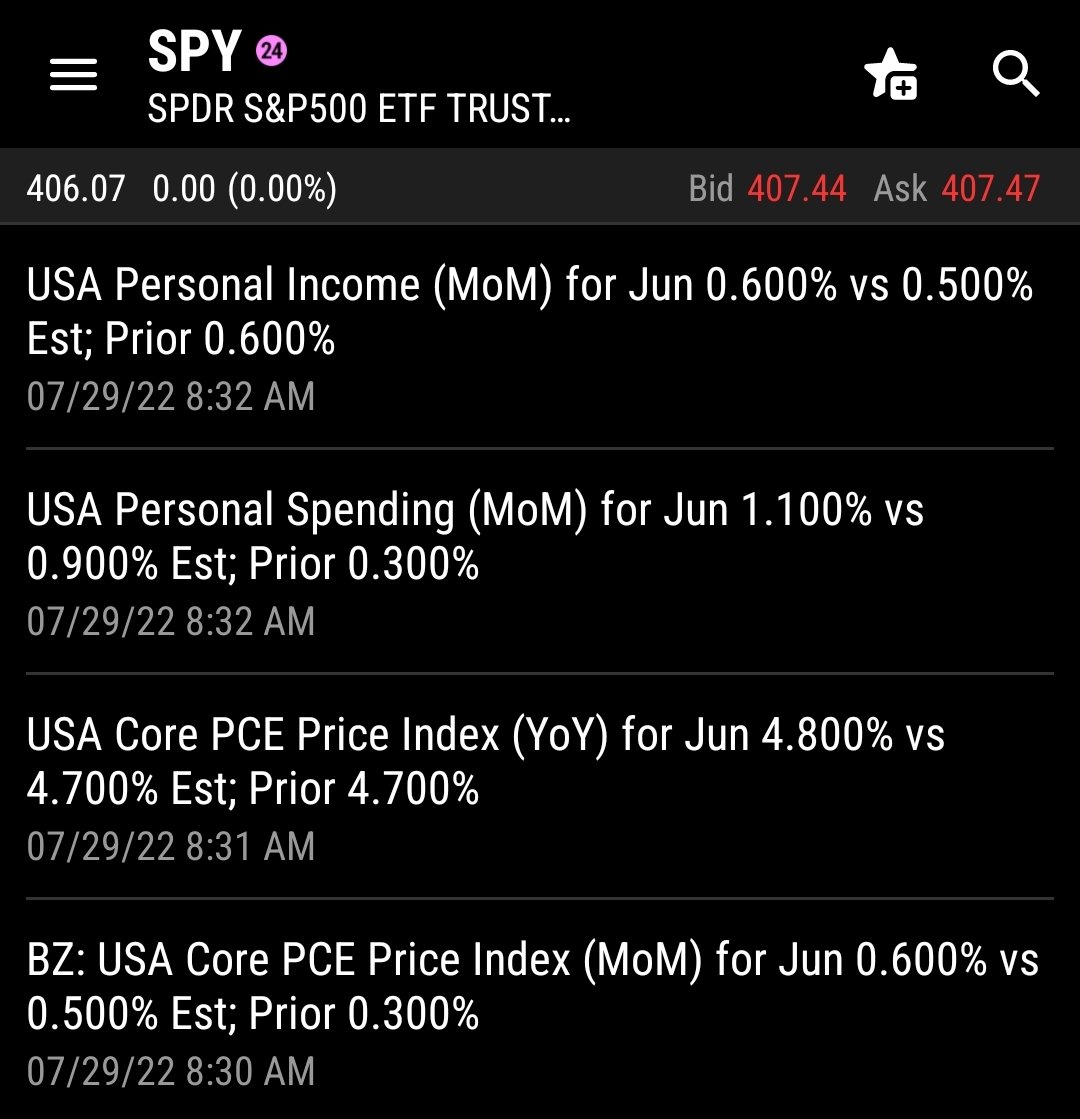This screenshot has height=1119, width=1080.
Task: Tap the SPDR S&P500 ETF TRUST name
Action: point(359,109)
